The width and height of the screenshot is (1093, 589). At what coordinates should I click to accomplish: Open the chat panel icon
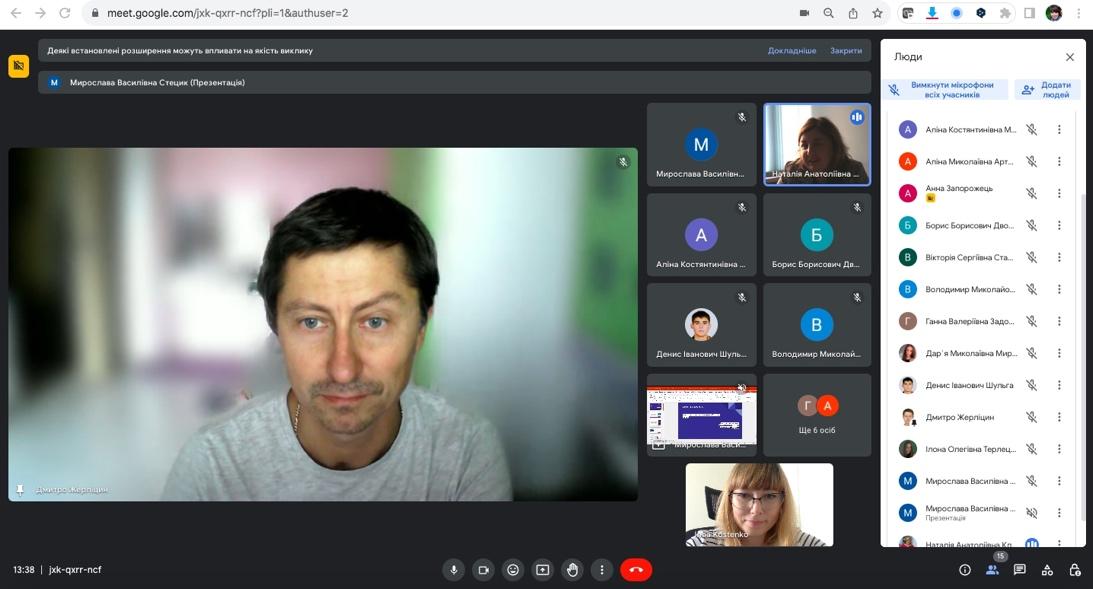(x=1020, y=569)
